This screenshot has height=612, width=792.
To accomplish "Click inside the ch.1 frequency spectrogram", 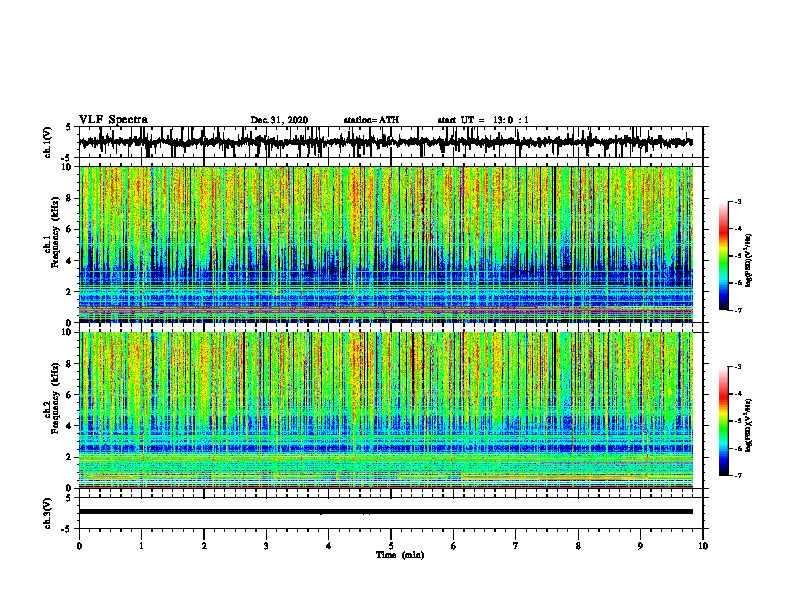I will pos(386,244).
